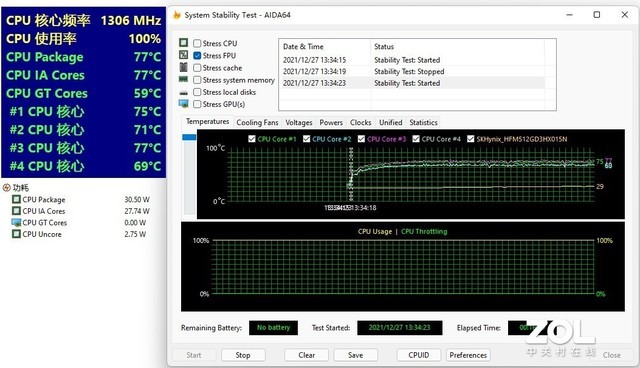The height and width of the screenshot is (368, 640).
Task: Minimize the System Stability Test window
Action: 570,15
